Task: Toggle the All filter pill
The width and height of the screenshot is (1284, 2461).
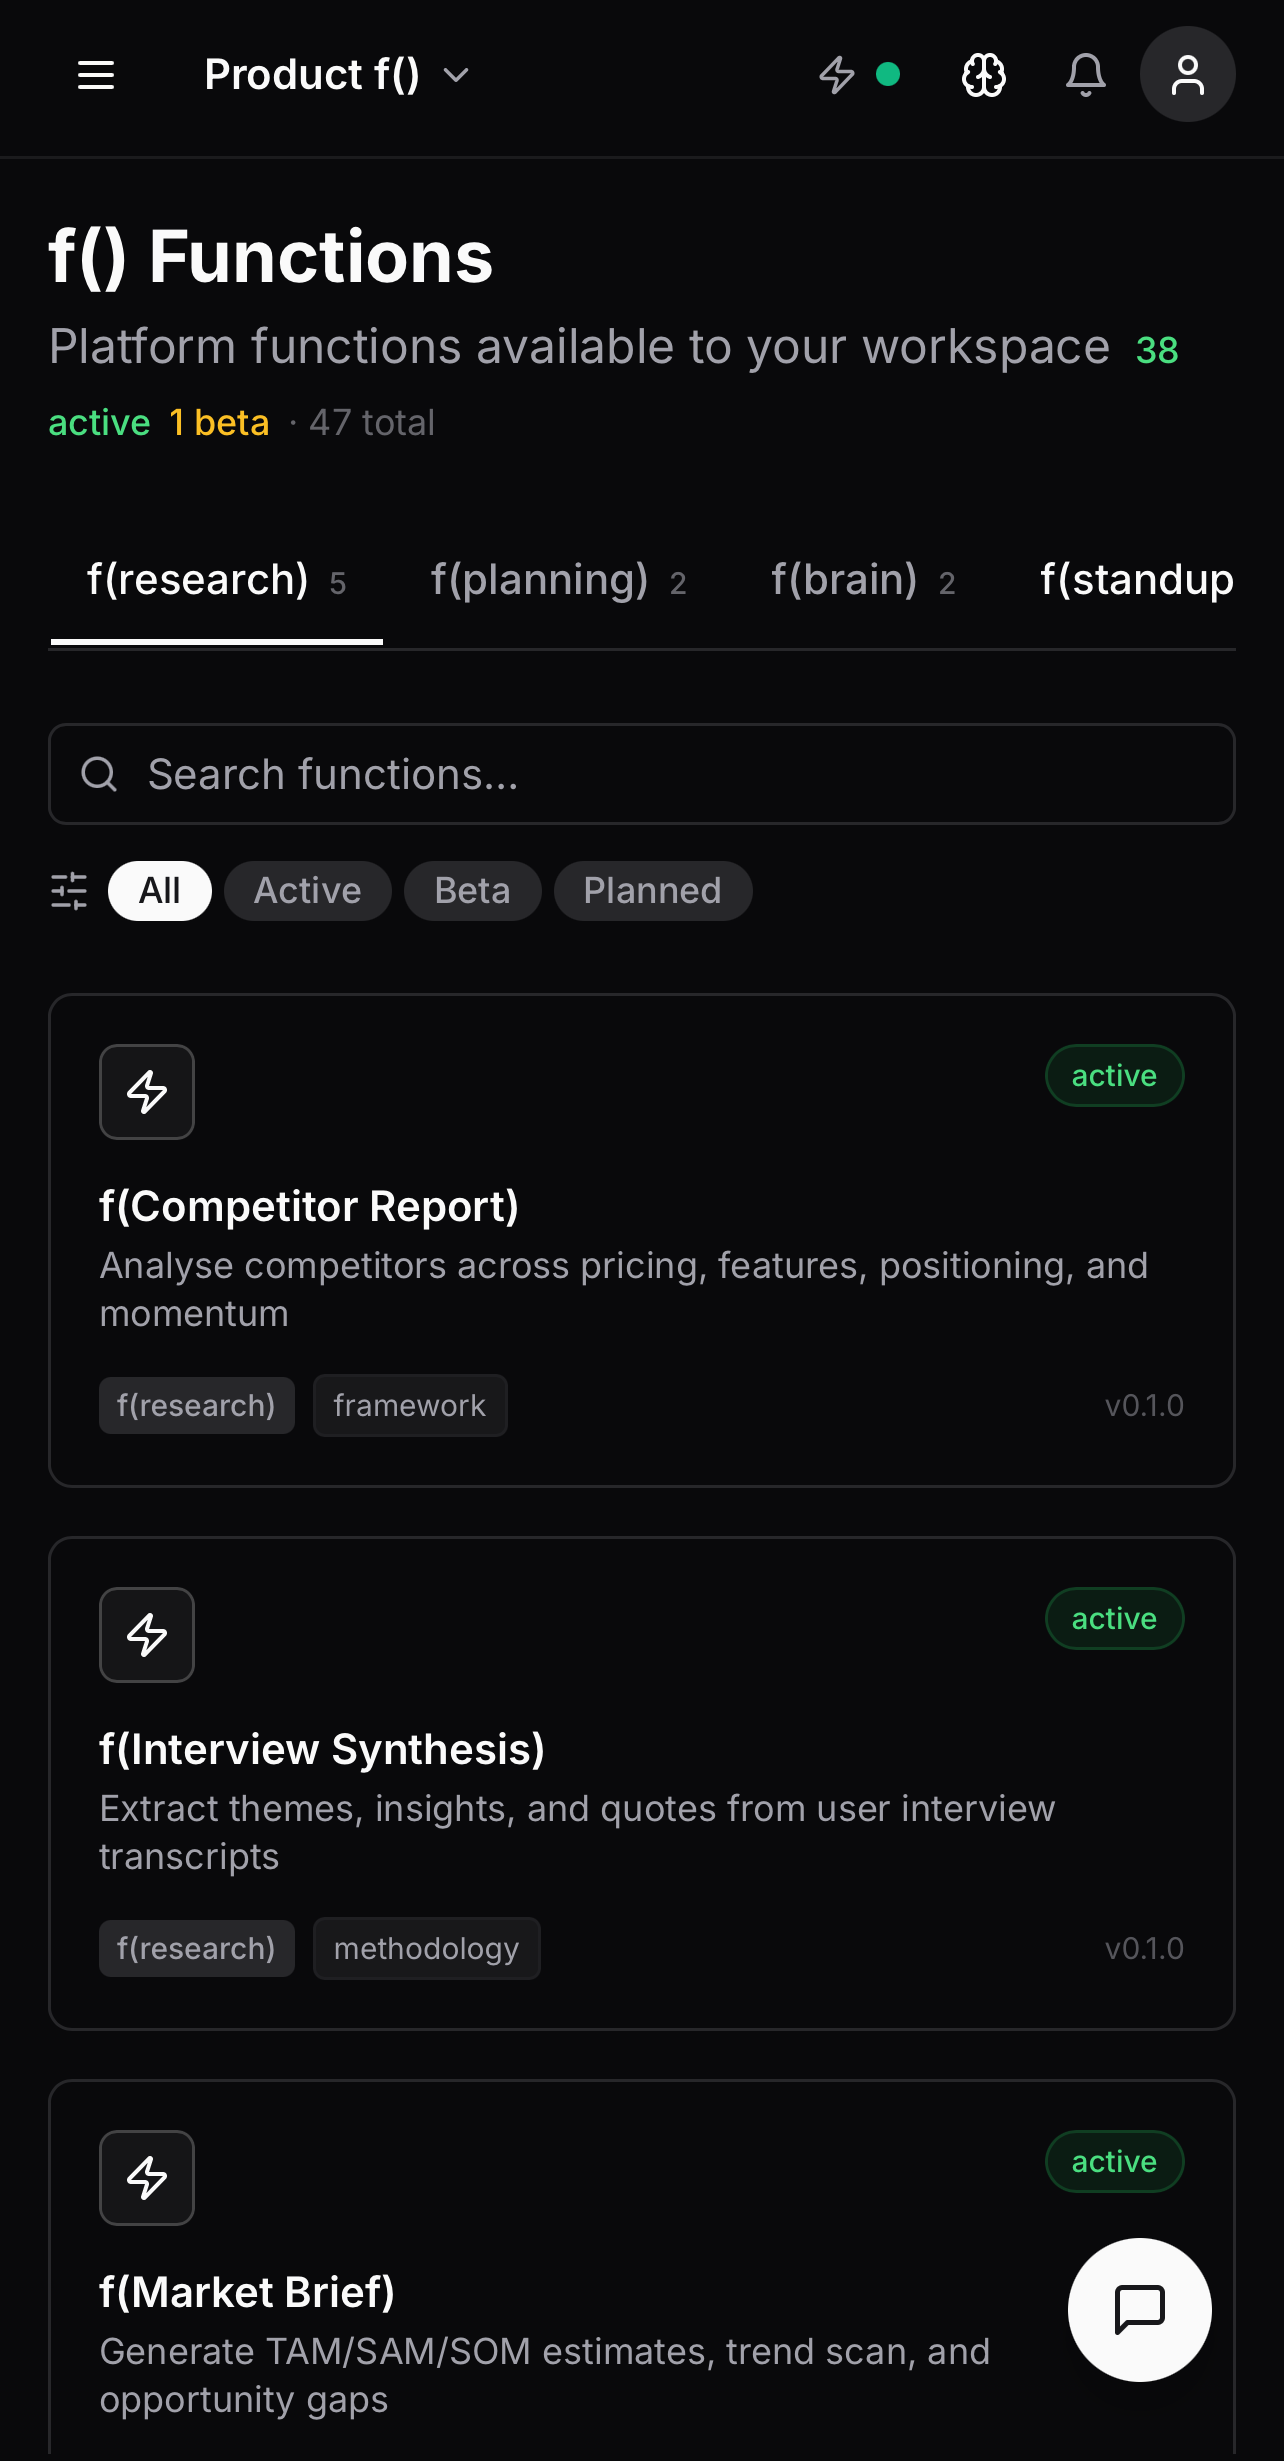Action: coord(159,890)
